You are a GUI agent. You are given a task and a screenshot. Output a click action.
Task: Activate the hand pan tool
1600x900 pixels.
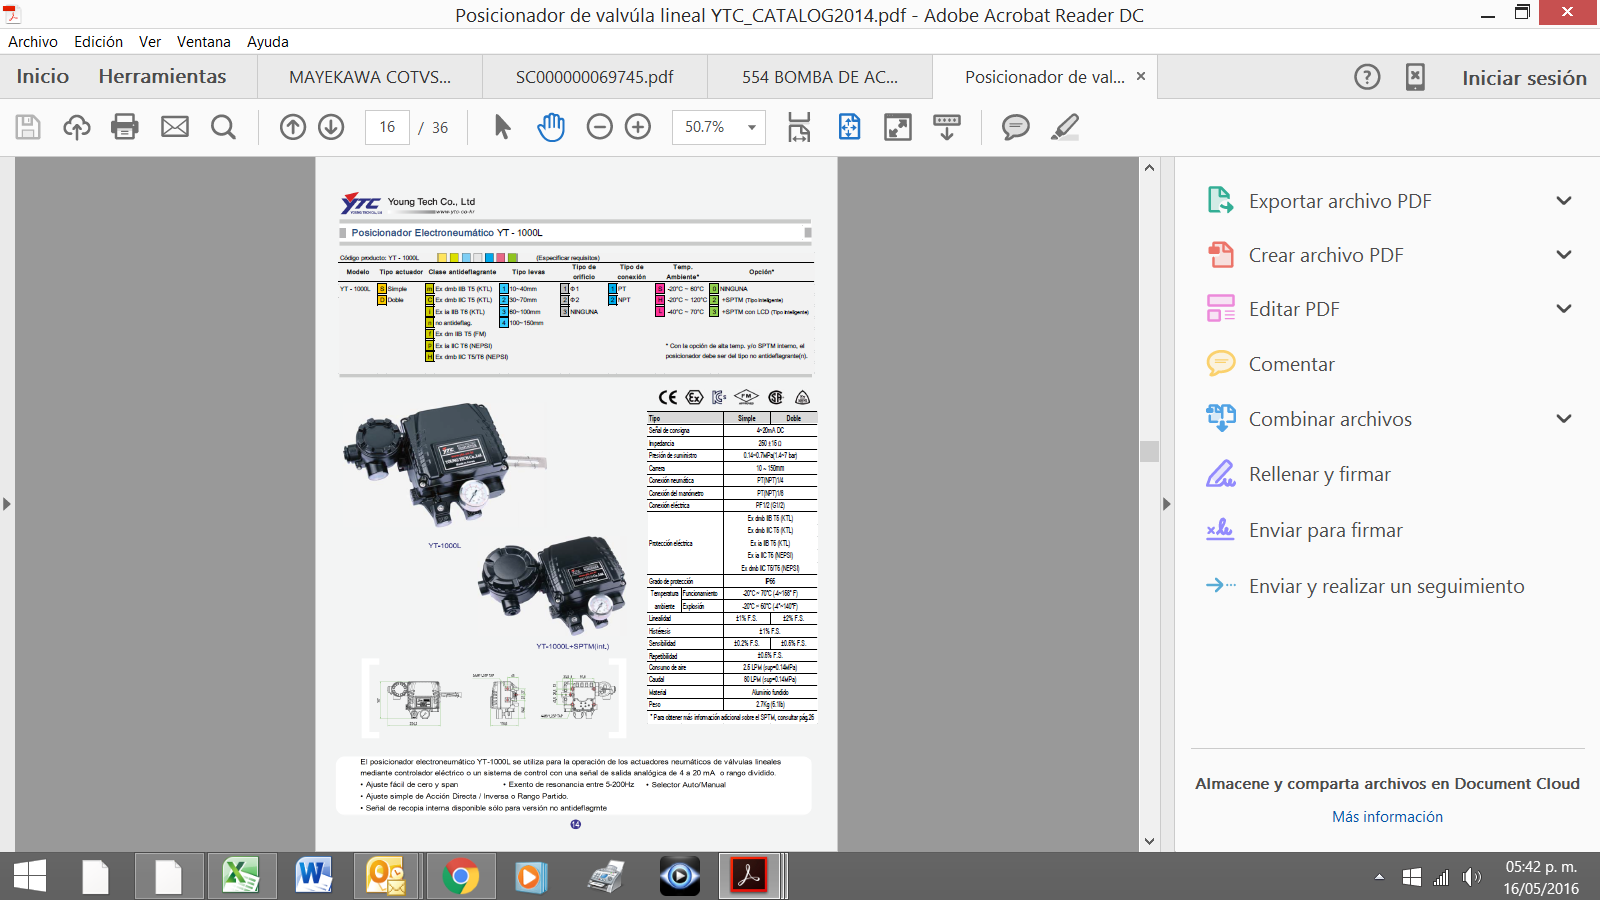[x=551, y=127]
